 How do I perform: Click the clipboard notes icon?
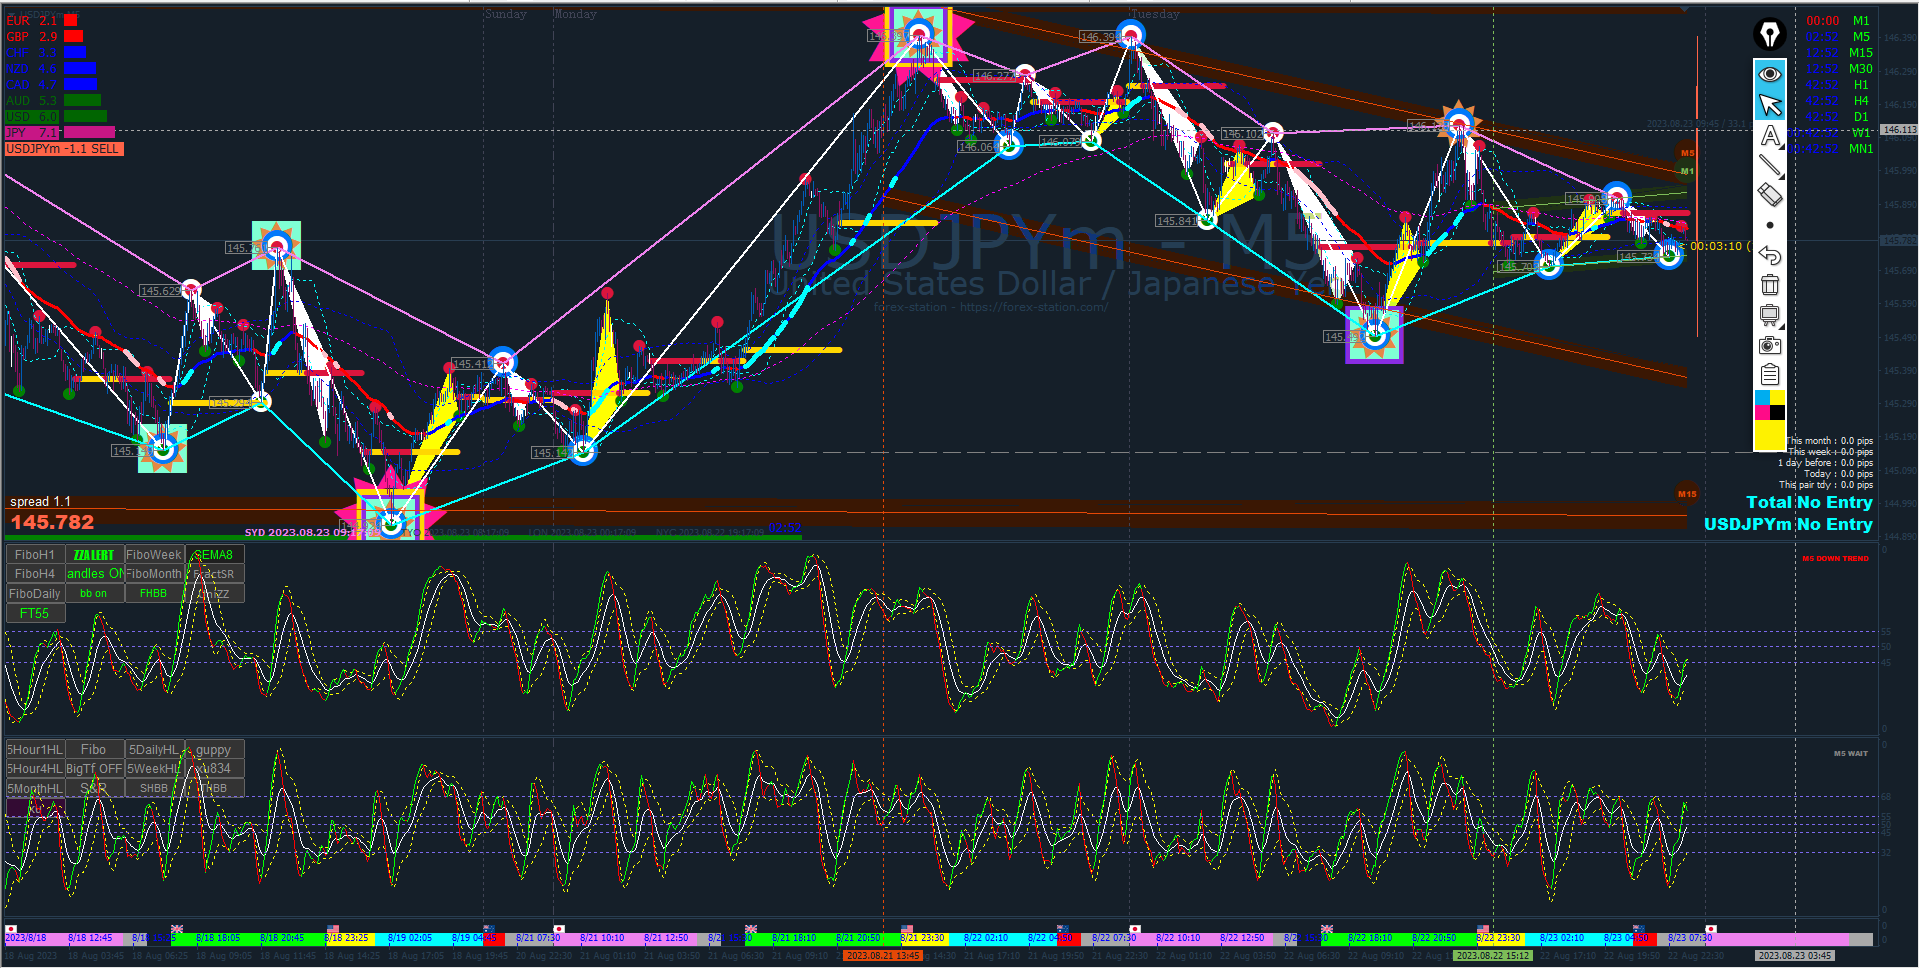tap(1769, 375)
